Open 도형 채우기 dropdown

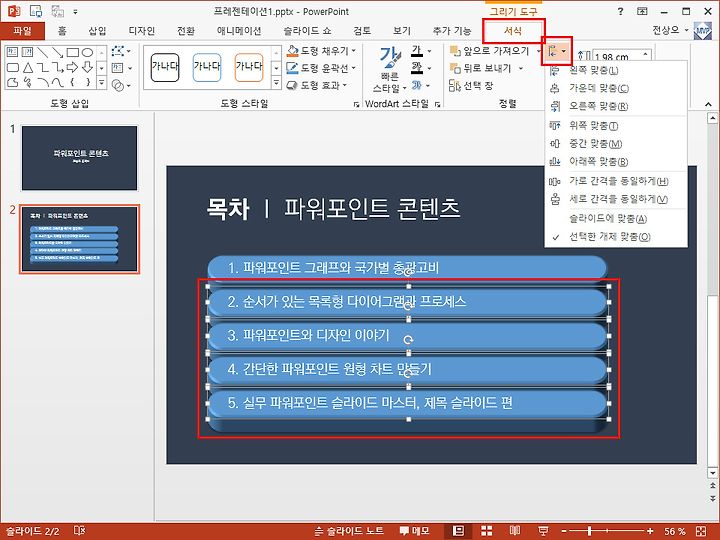click(x=321, y=51)
